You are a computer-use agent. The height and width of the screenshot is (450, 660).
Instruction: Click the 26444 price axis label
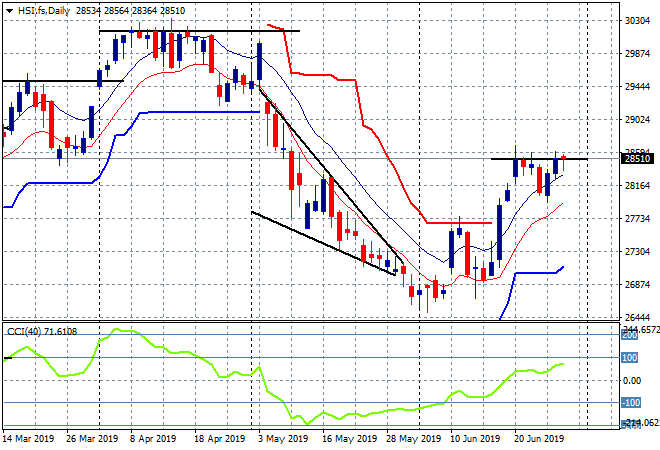pyautogui.click(x=638, y=317)
